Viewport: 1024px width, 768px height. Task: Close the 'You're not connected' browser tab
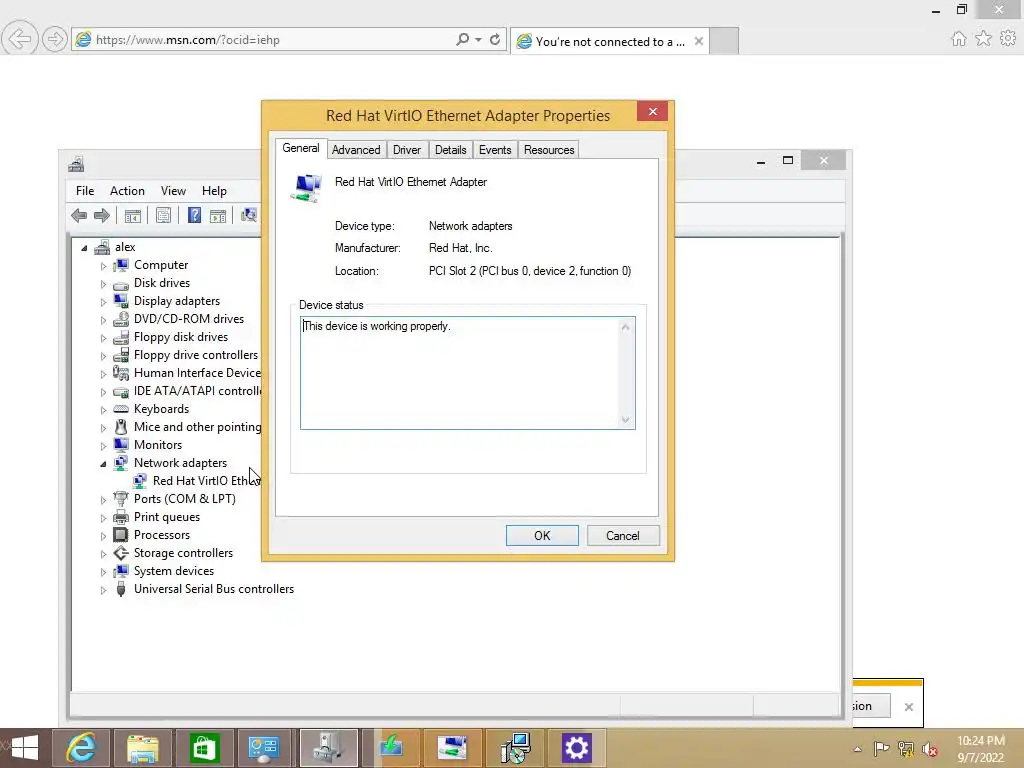click(699, 41)
